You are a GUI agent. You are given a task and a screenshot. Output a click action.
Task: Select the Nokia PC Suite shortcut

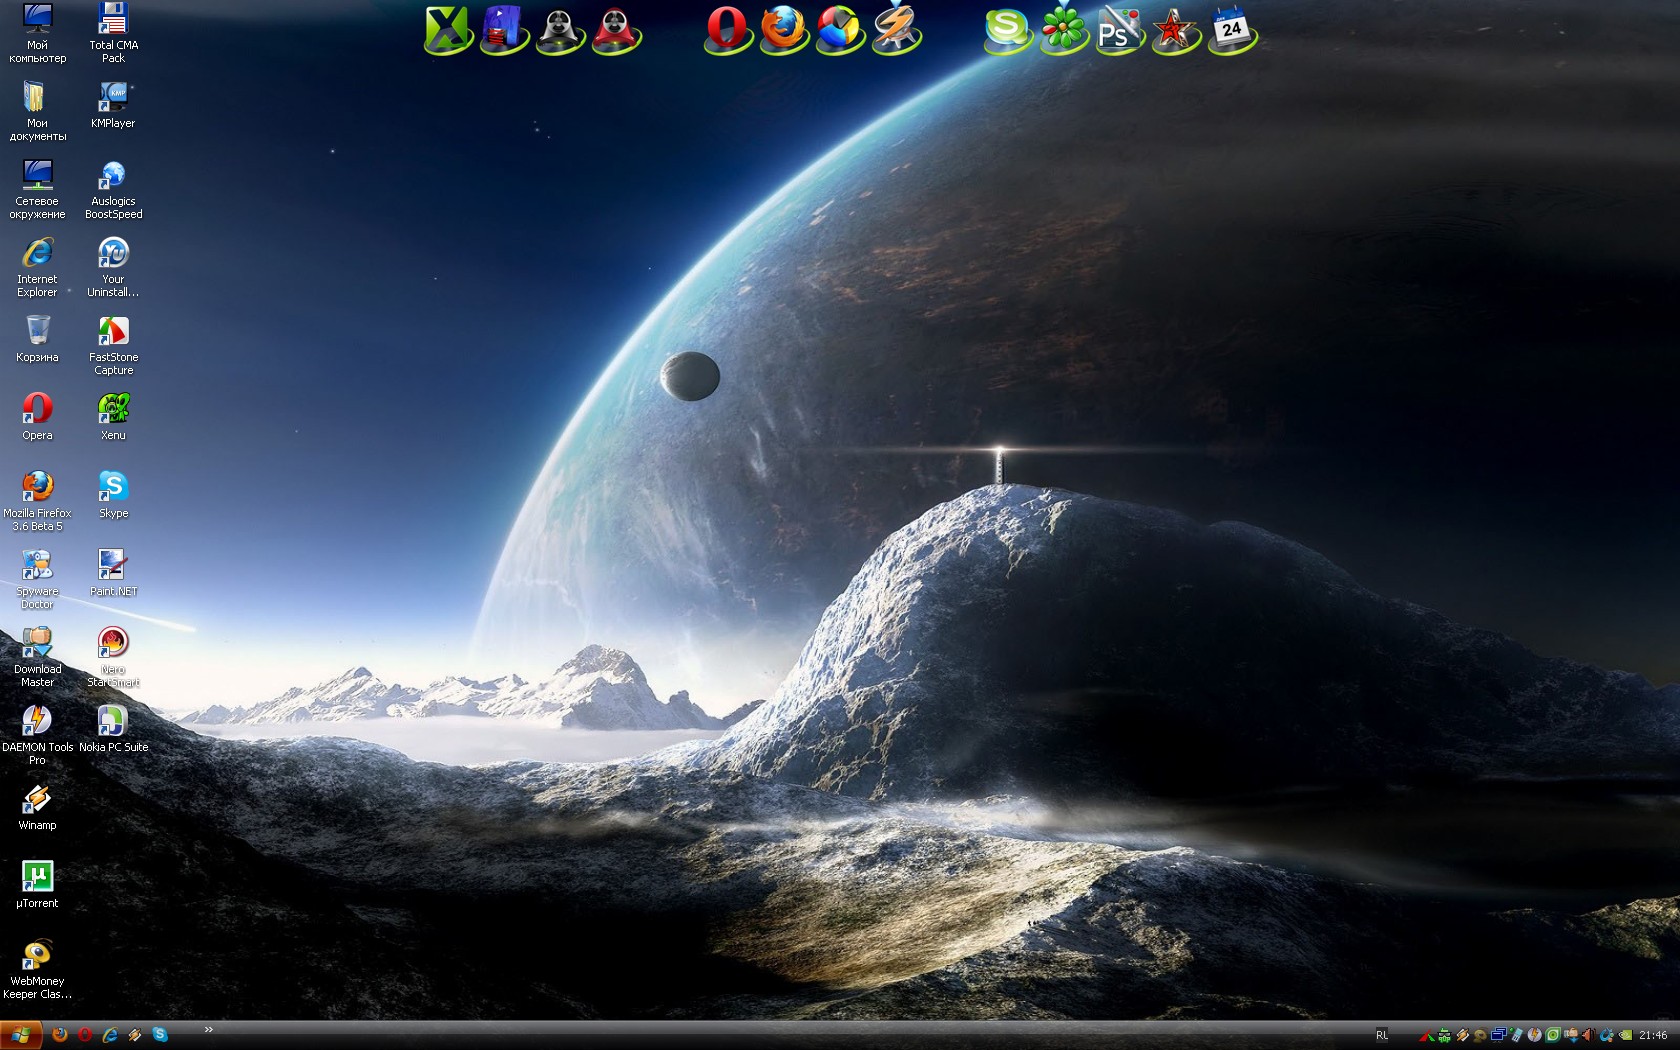pos(113,727)
